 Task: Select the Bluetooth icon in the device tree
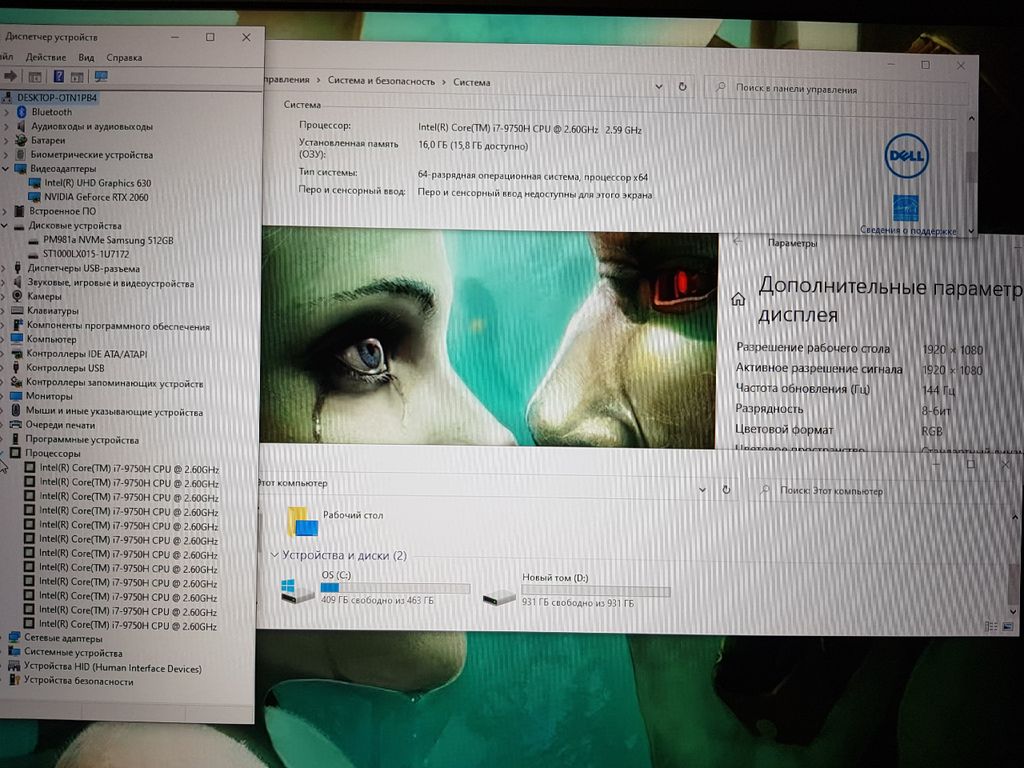(x=21, y=112)
